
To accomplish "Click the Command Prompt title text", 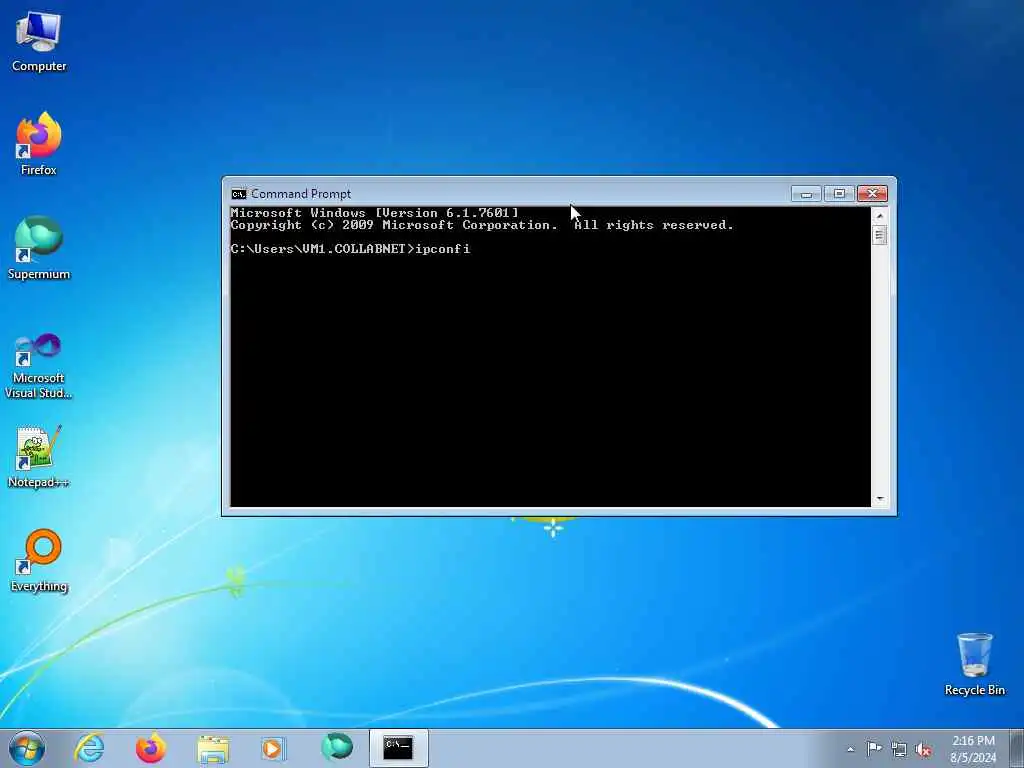I will (301, 194).
